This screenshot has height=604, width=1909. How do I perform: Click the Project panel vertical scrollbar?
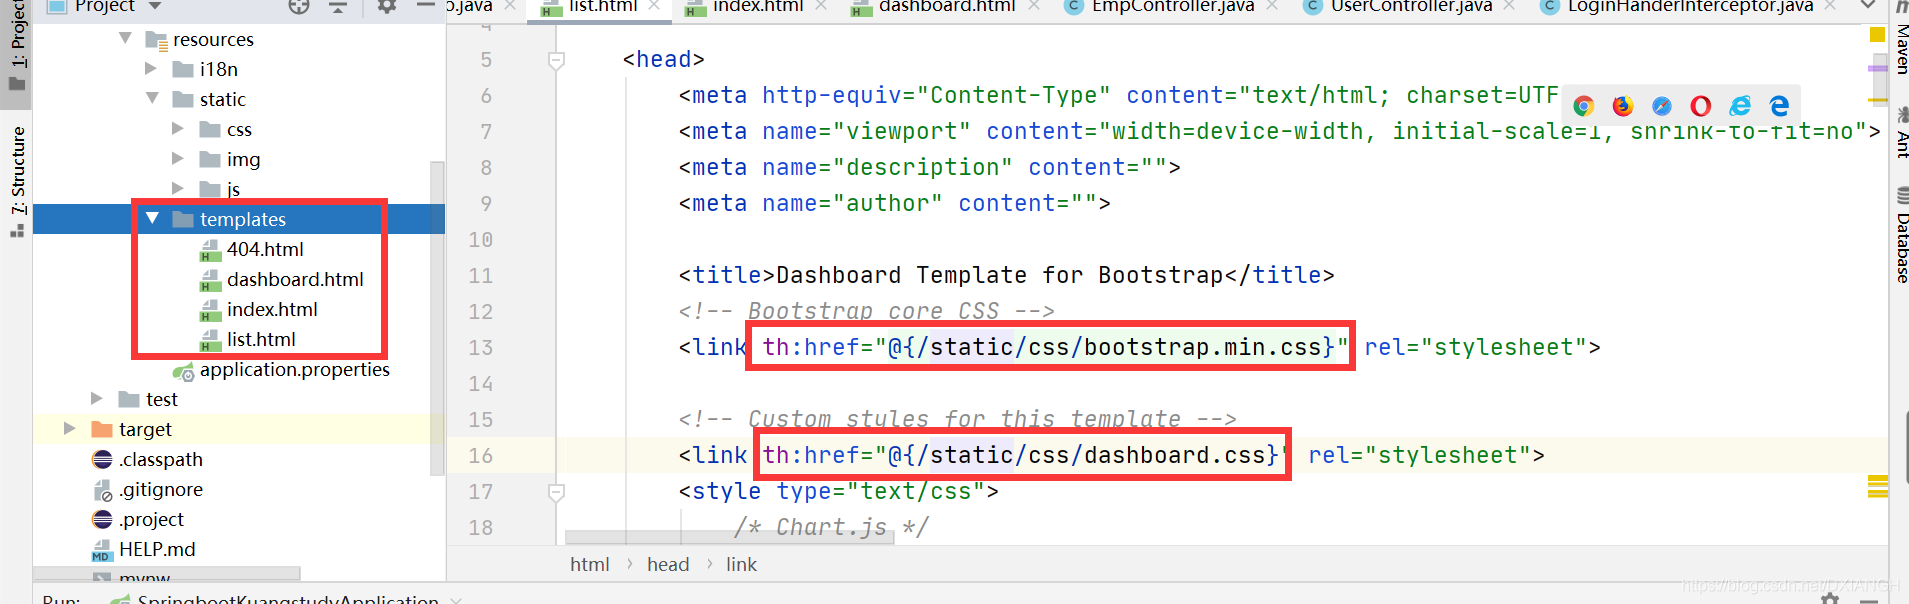(437, 316)
